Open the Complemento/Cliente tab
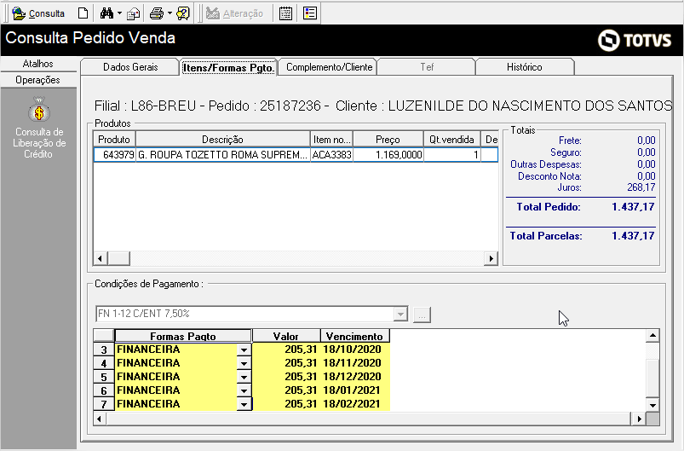This screenshot has width=684, height=451. click(x=329, y=67)
